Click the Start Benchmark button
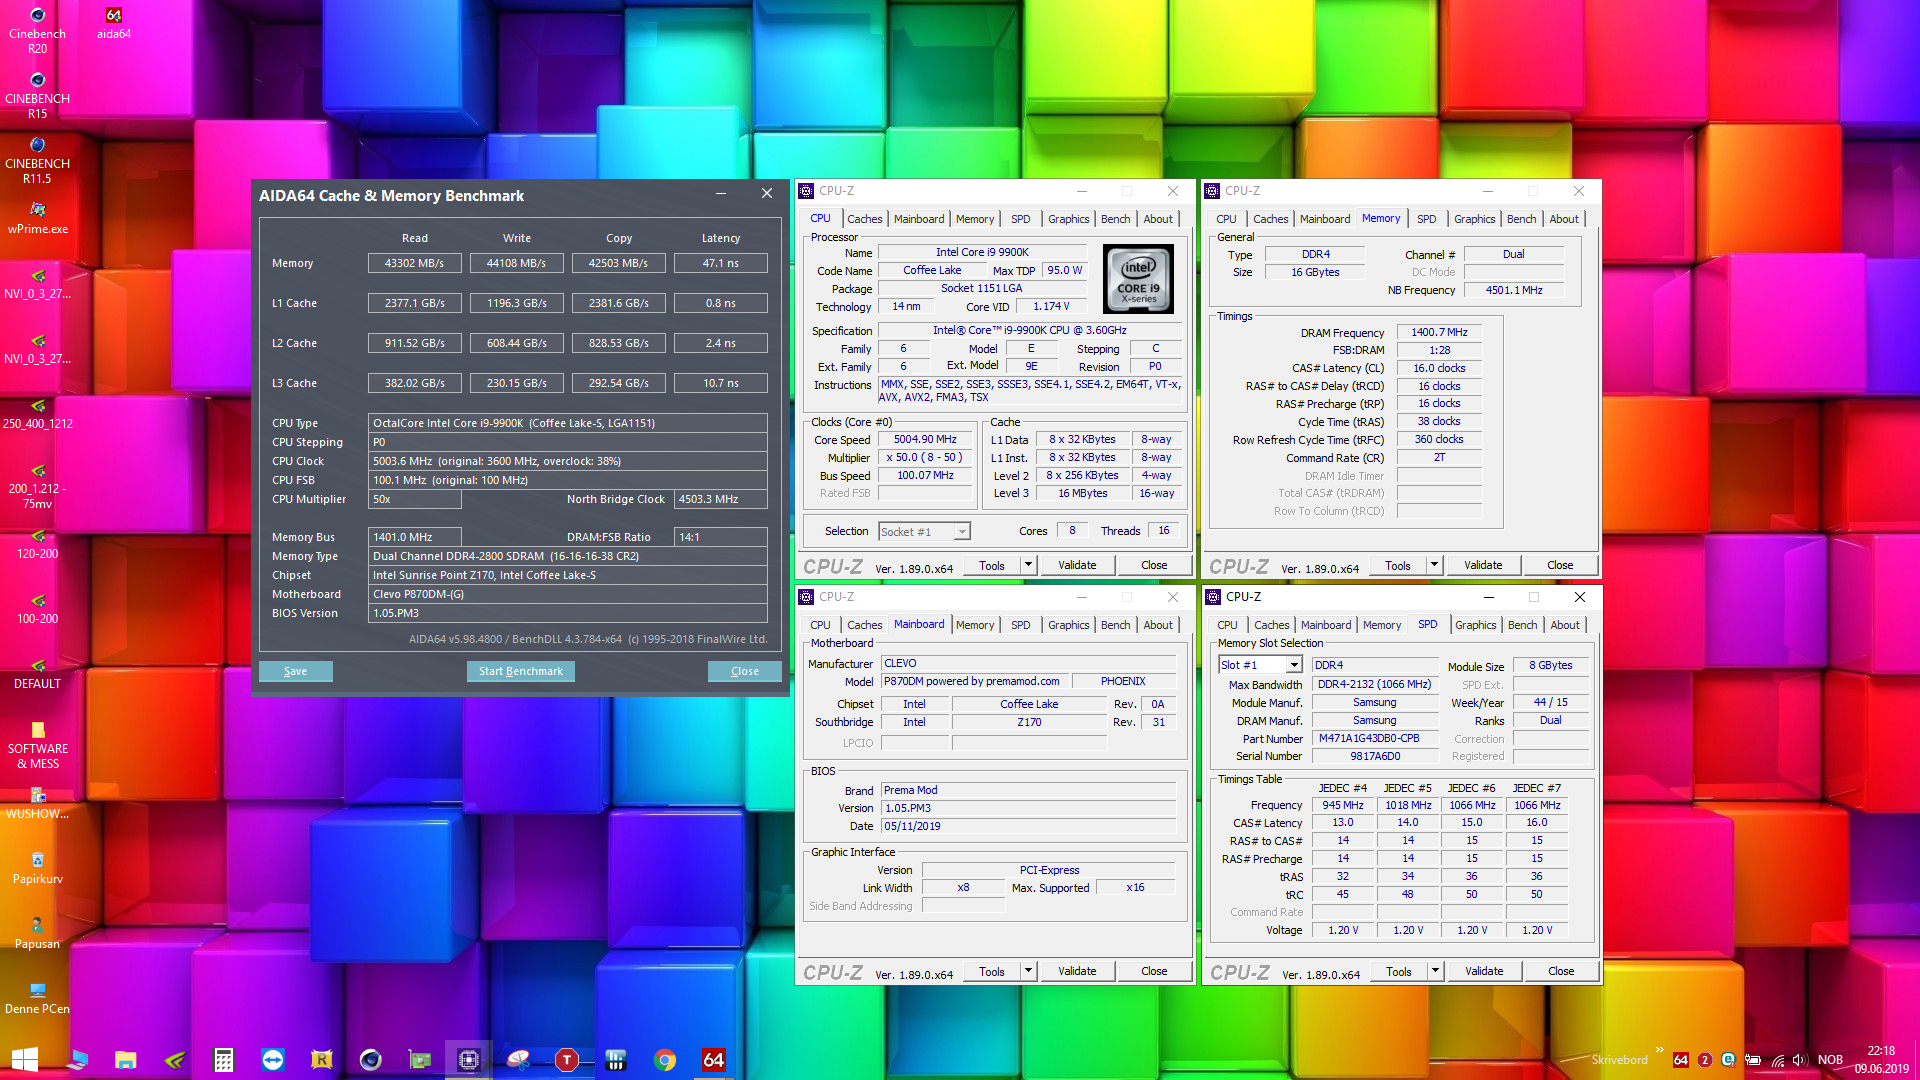This screenshot has height=1080, width=1920. 520,671
